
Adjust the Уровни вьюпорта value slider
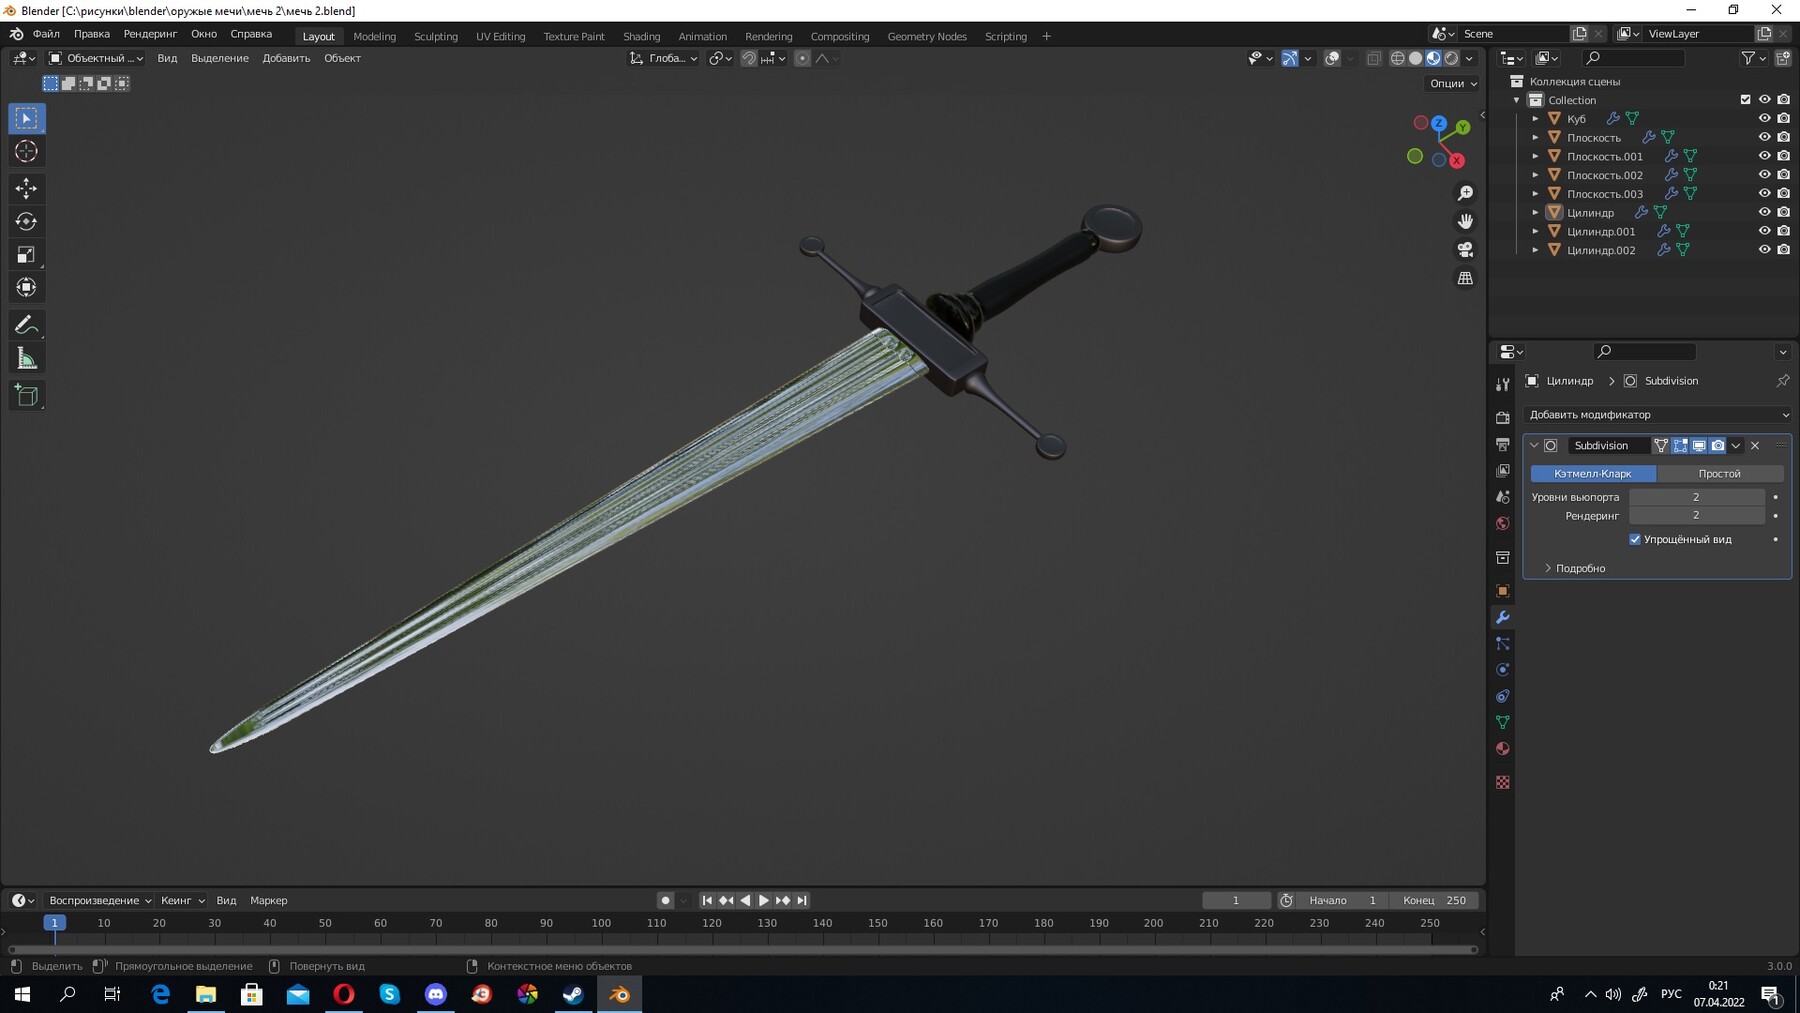[1696, 497]
